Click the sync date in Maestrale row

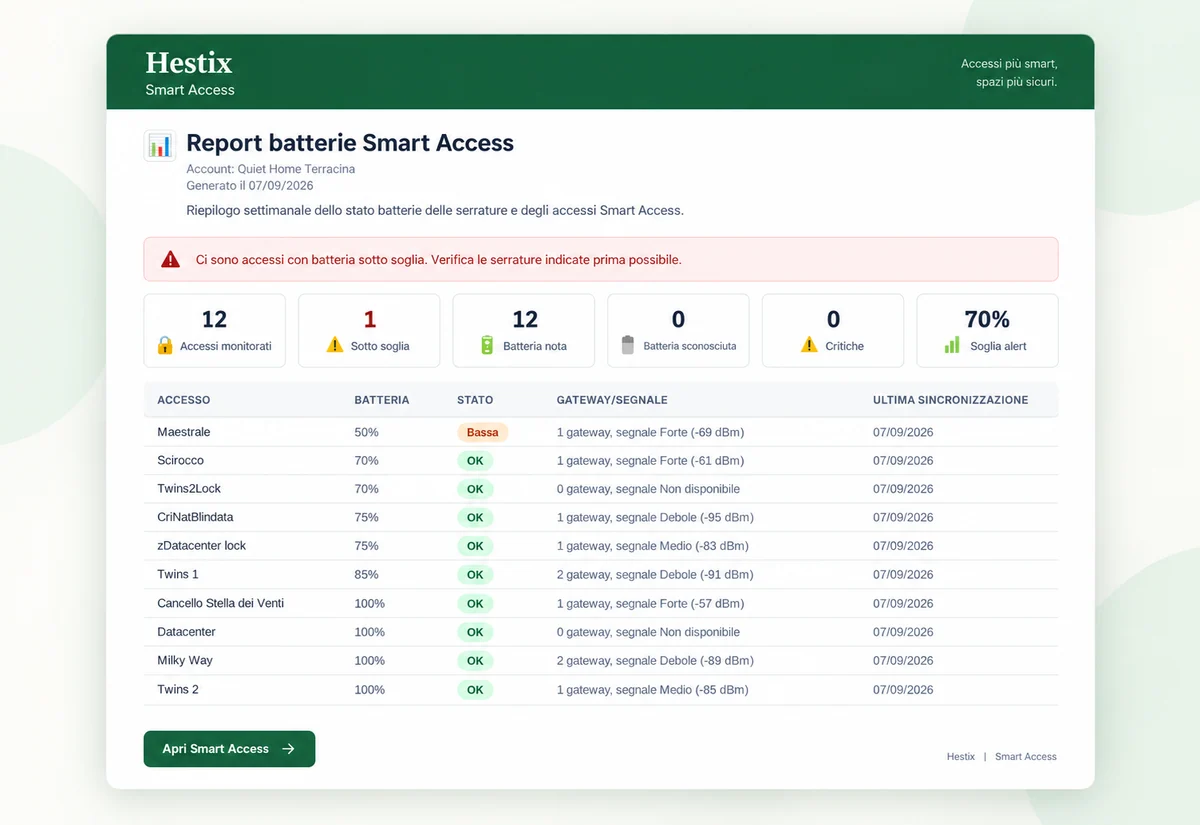(903, 433)
